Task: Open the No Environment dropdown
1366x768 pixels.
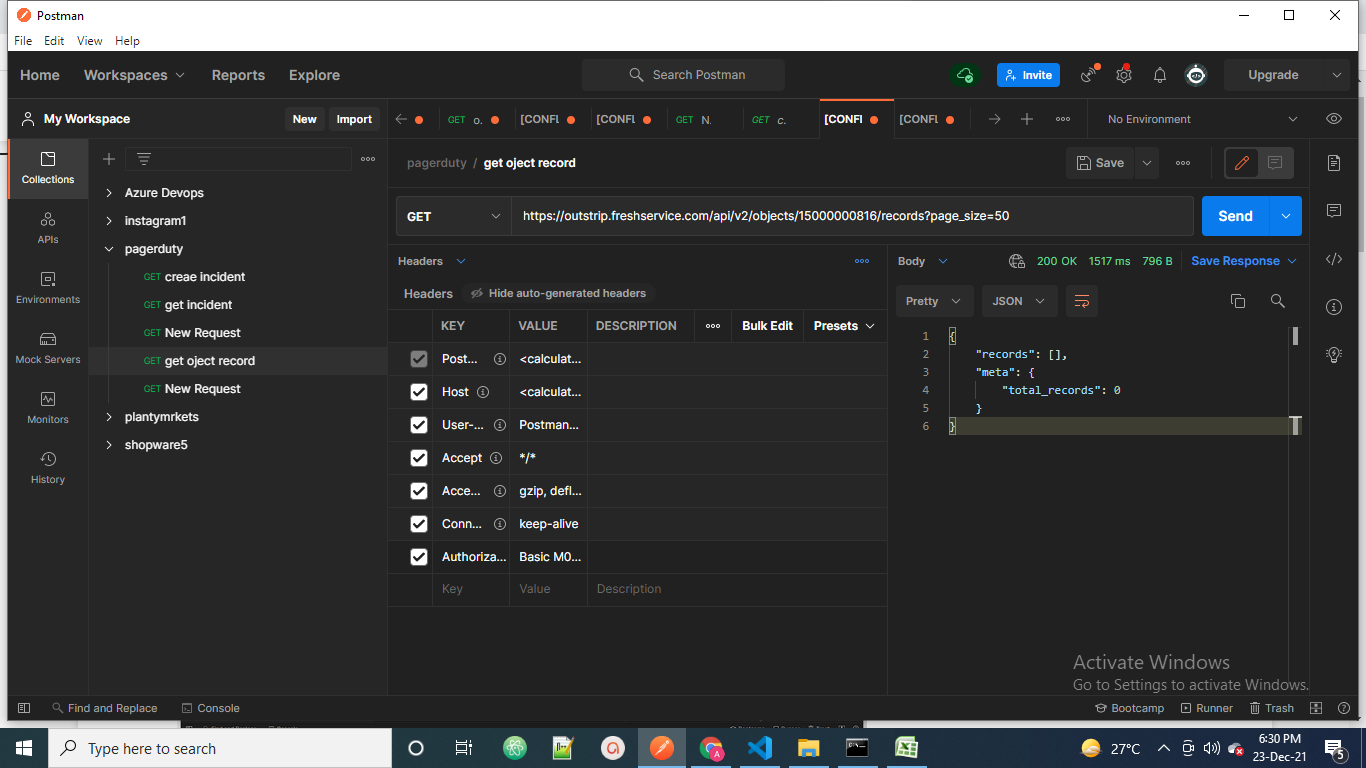Action: click(x=1202, y=119)
